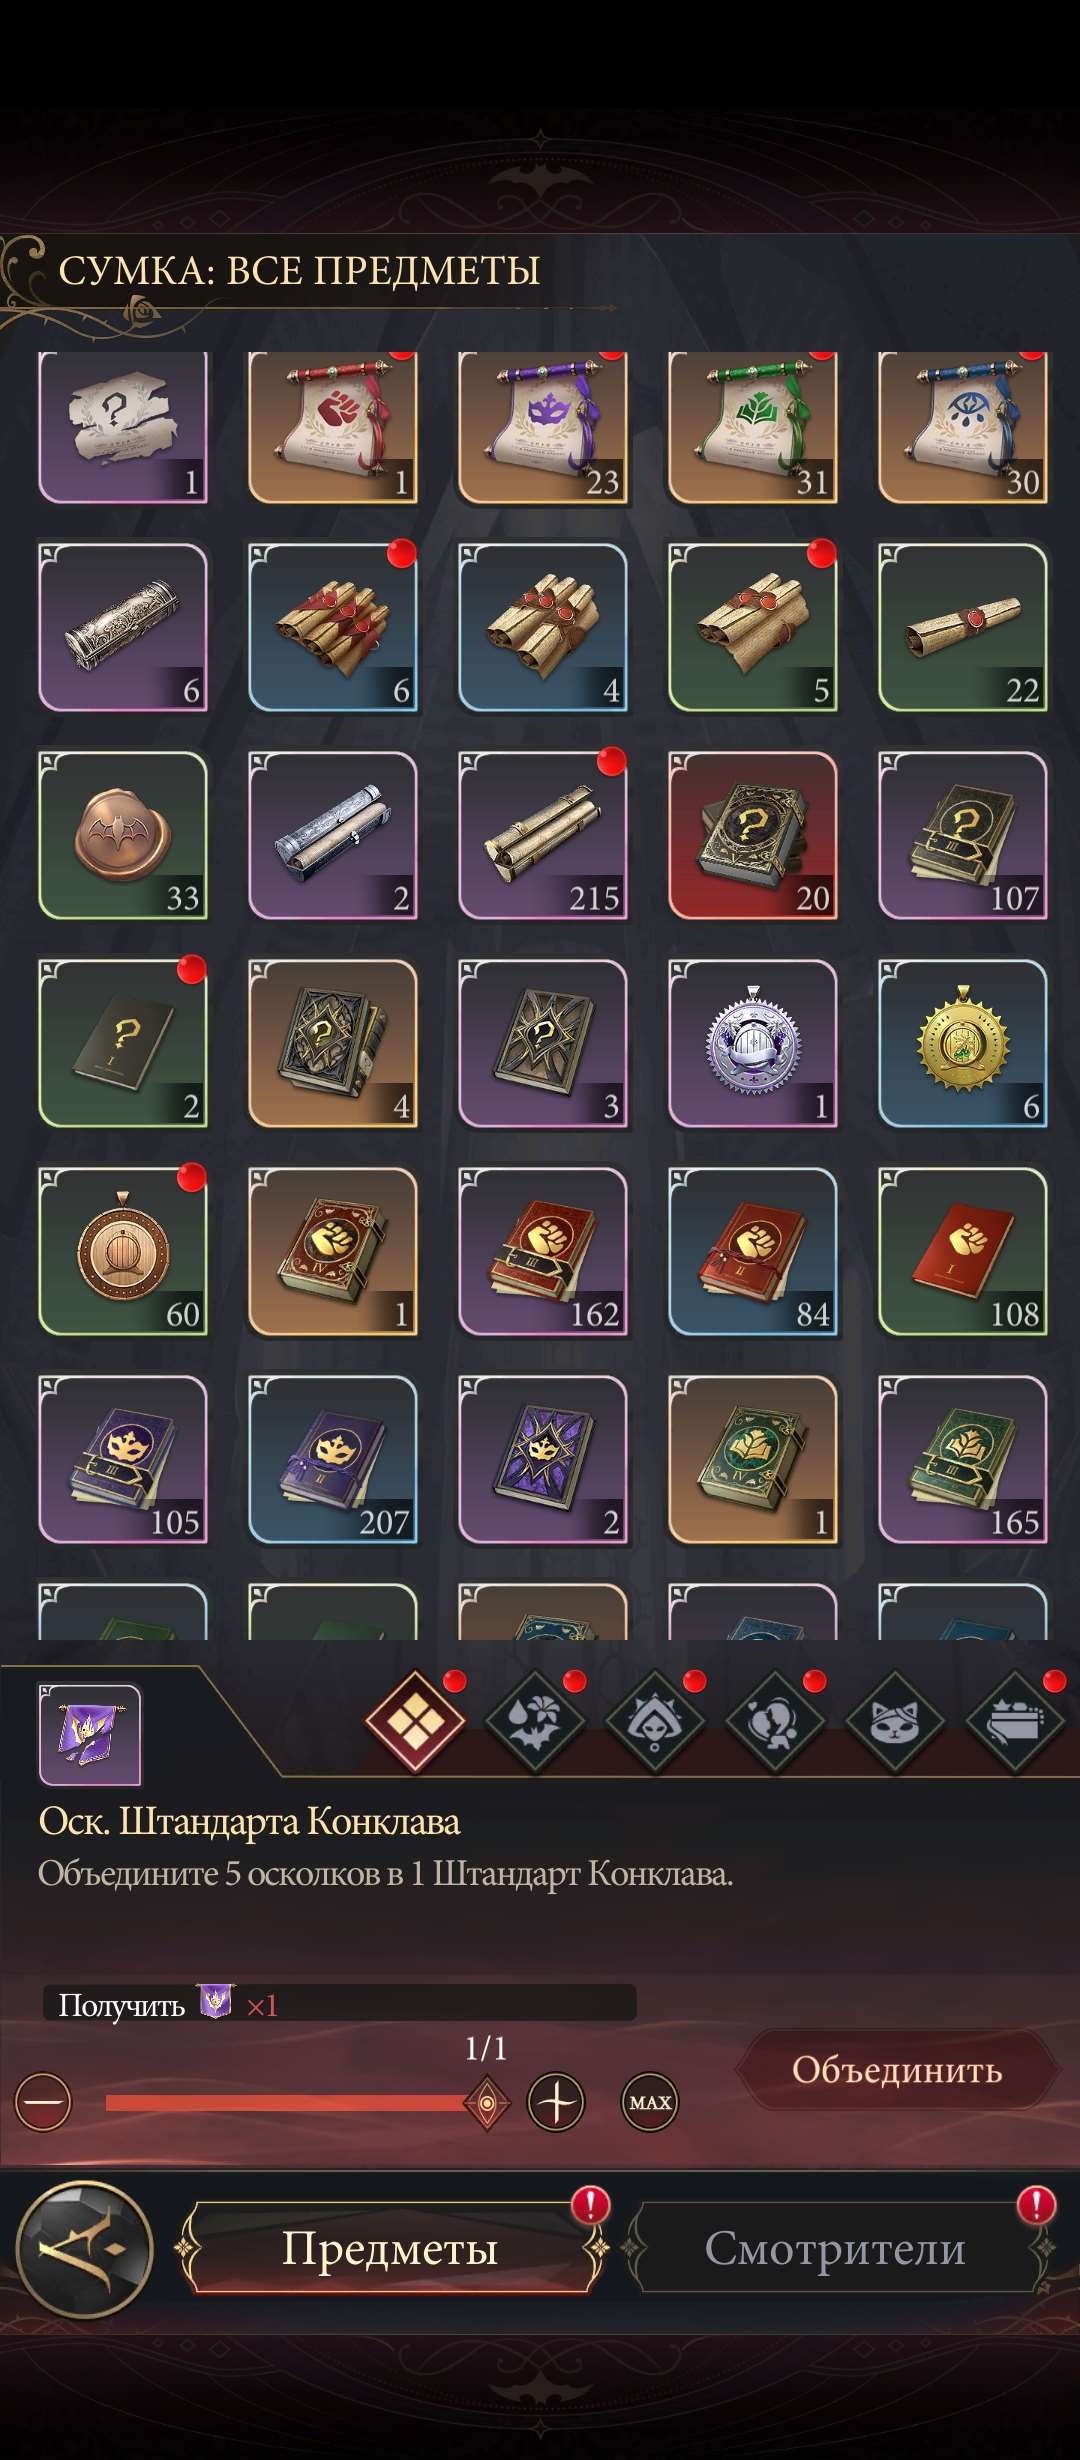Select the barrel medallion with count 60
The width and height of the screenshot is (1080, 2460).
point(123,1251)
